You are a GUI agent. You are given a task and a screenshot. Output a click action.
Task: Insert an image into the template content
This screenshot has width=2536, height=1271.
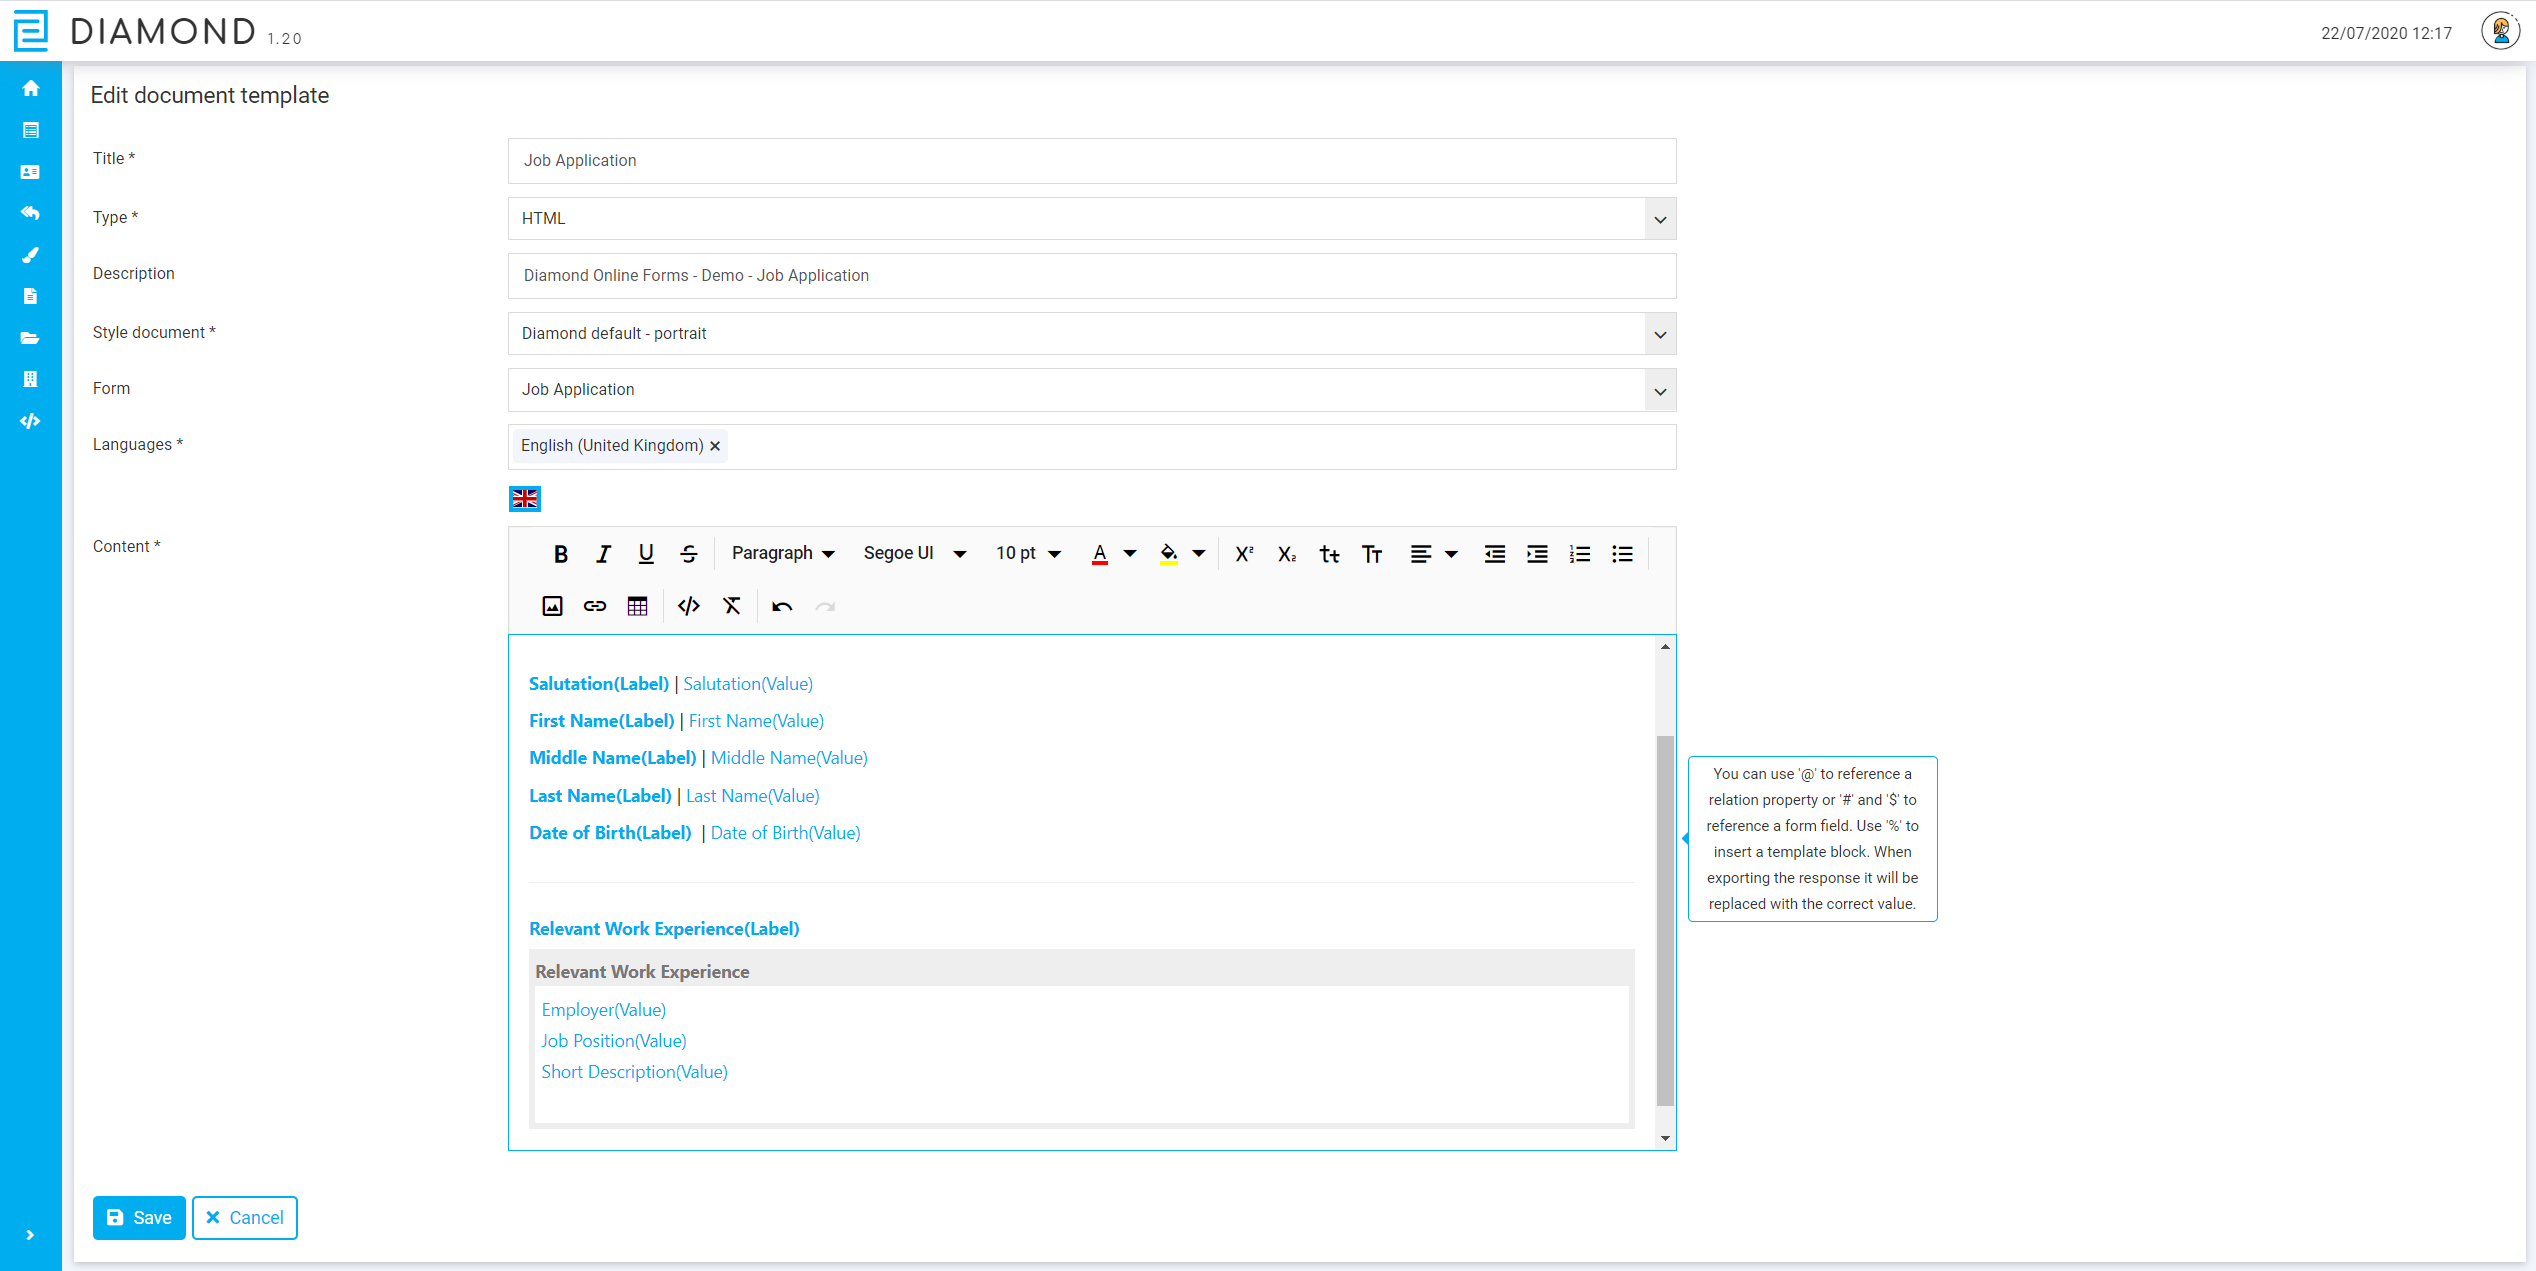click(552, 605)
